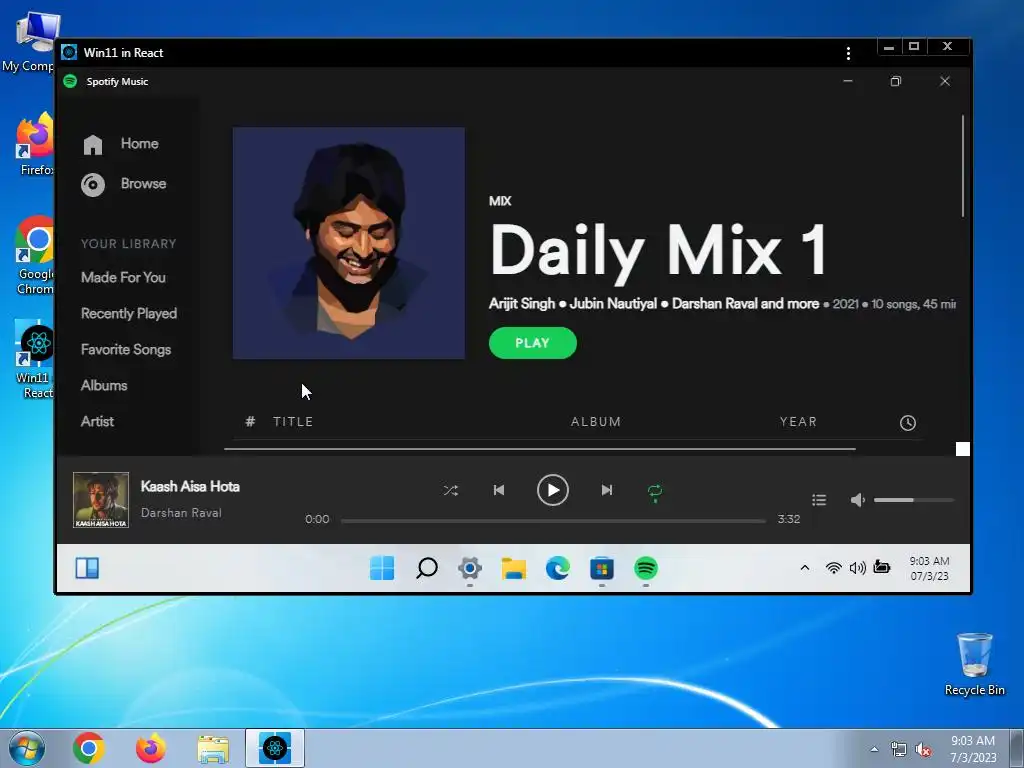Open the three-dot menu in Win11 in React

[x=848, y=54]
